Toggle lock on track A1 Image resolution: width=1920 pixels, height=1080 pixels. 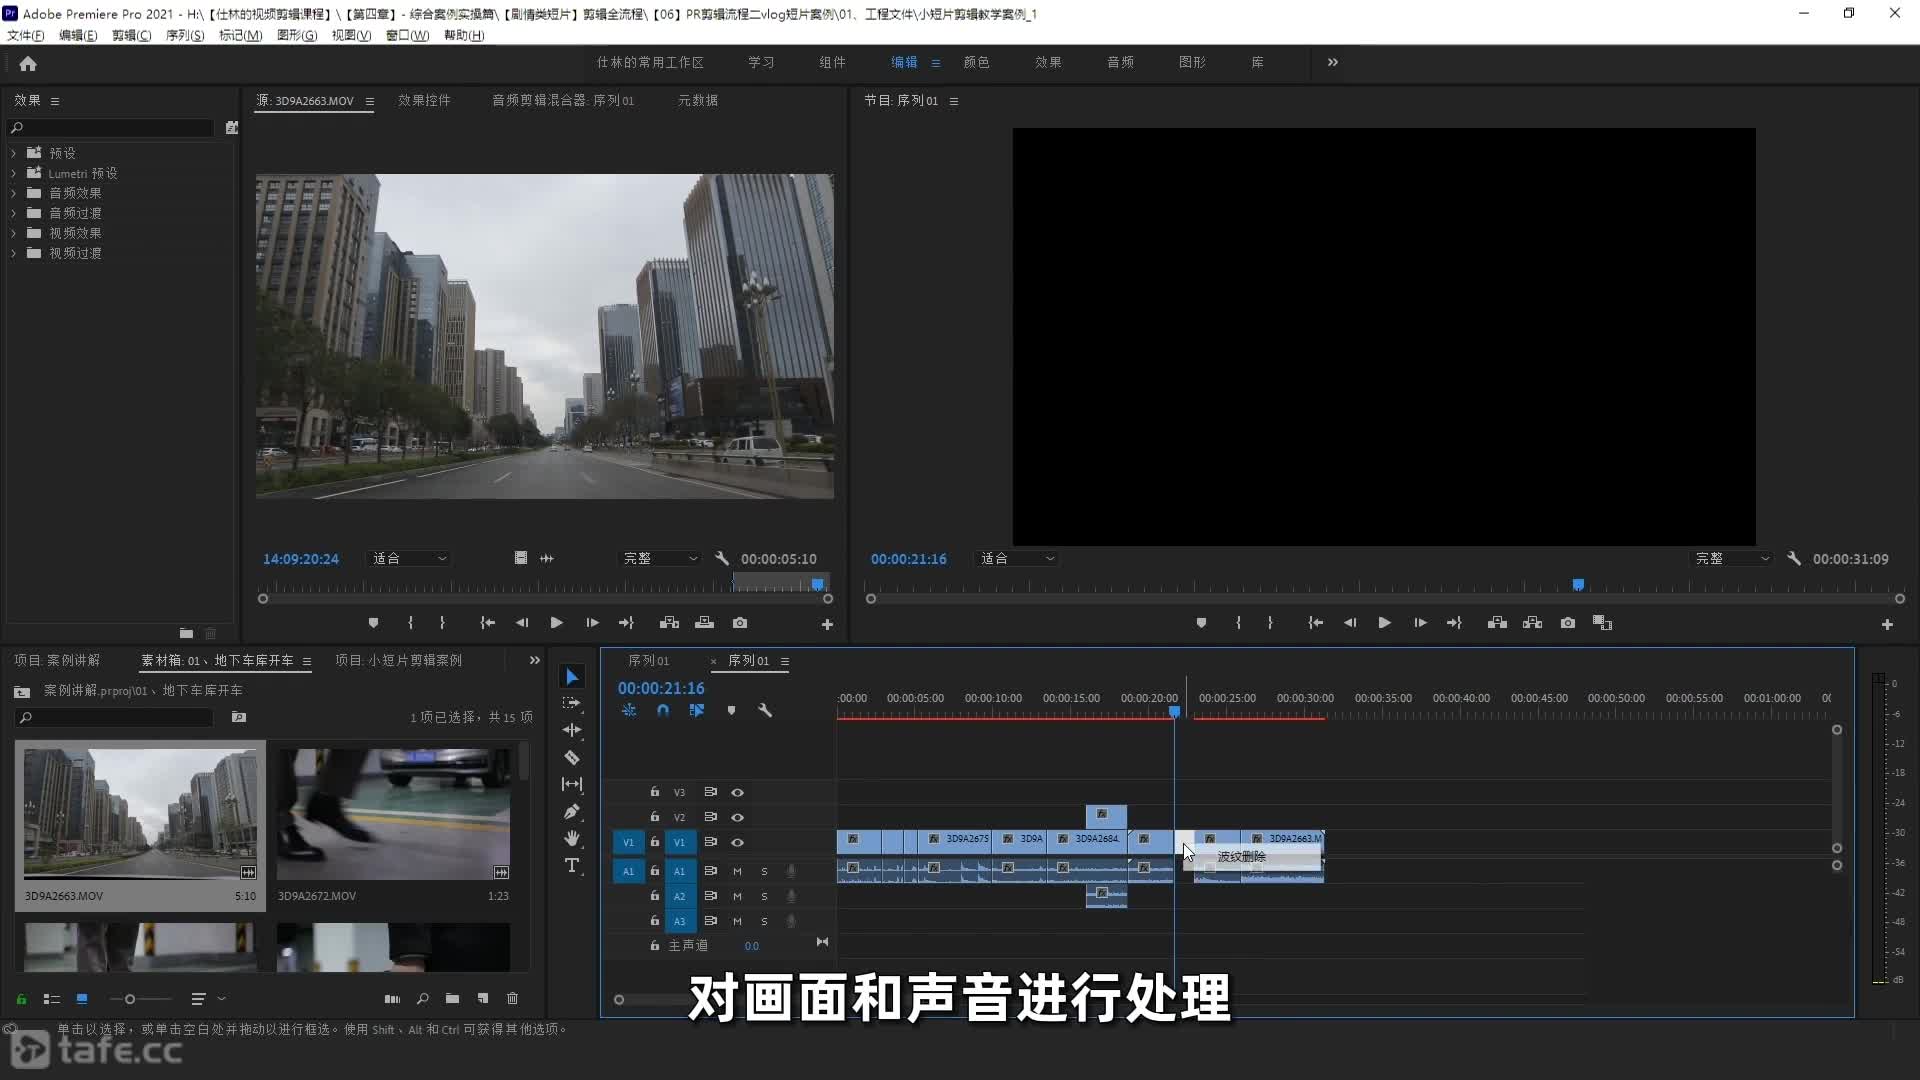(x=655, y=871)
